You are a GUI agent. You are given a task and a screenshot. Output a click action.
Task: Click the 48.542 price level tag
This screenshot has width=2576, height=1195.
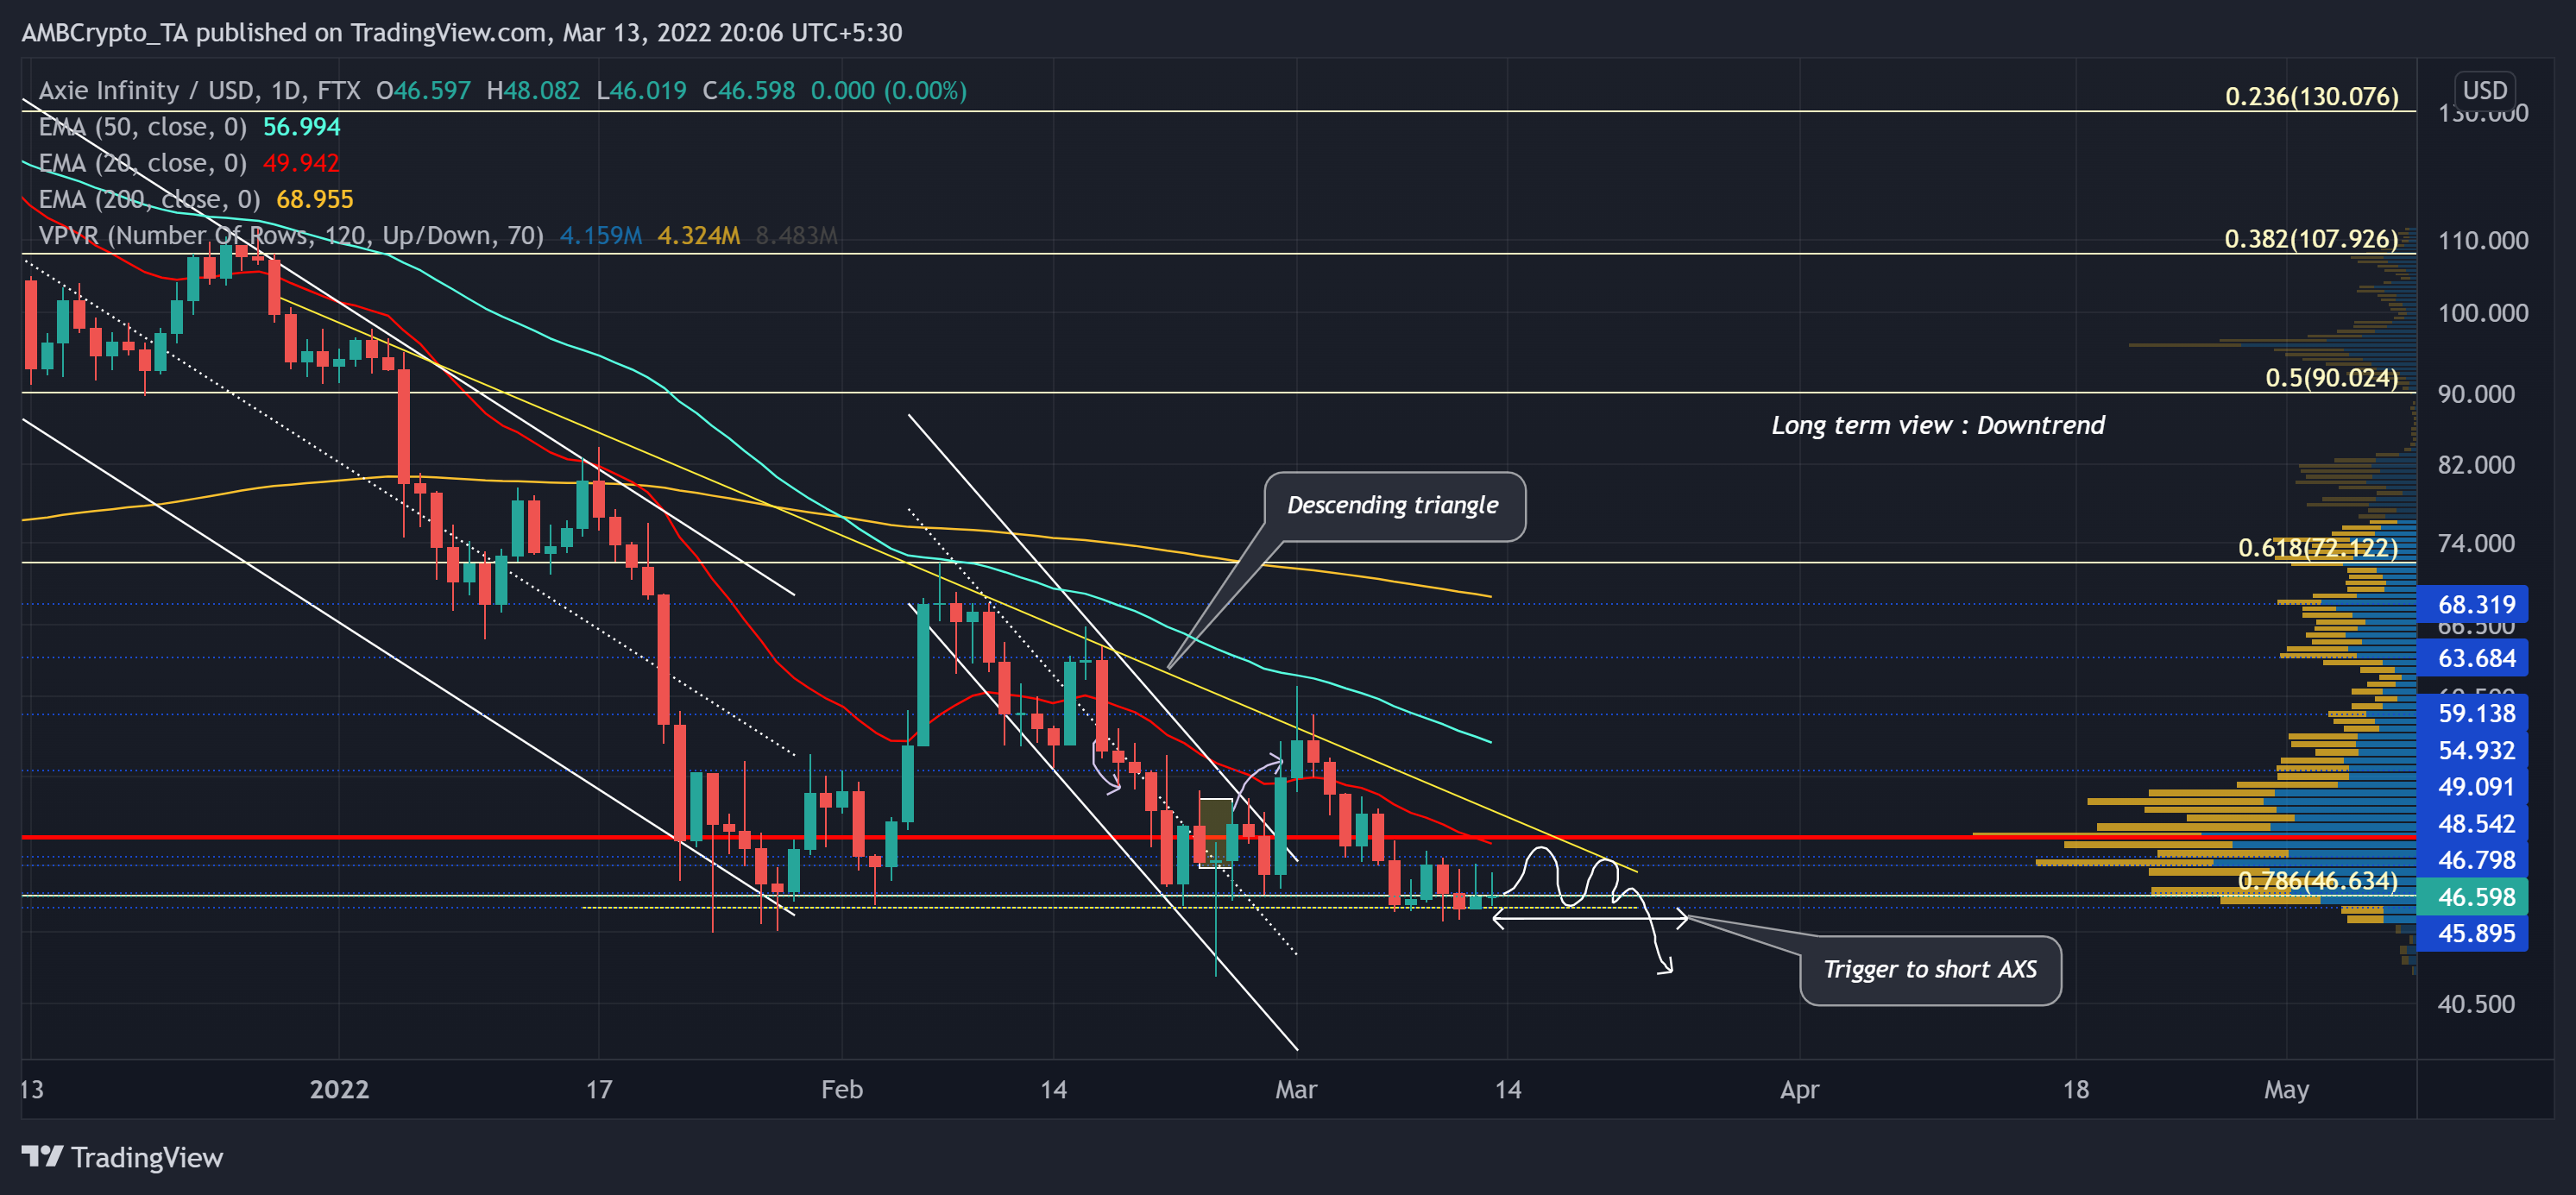2473,824
